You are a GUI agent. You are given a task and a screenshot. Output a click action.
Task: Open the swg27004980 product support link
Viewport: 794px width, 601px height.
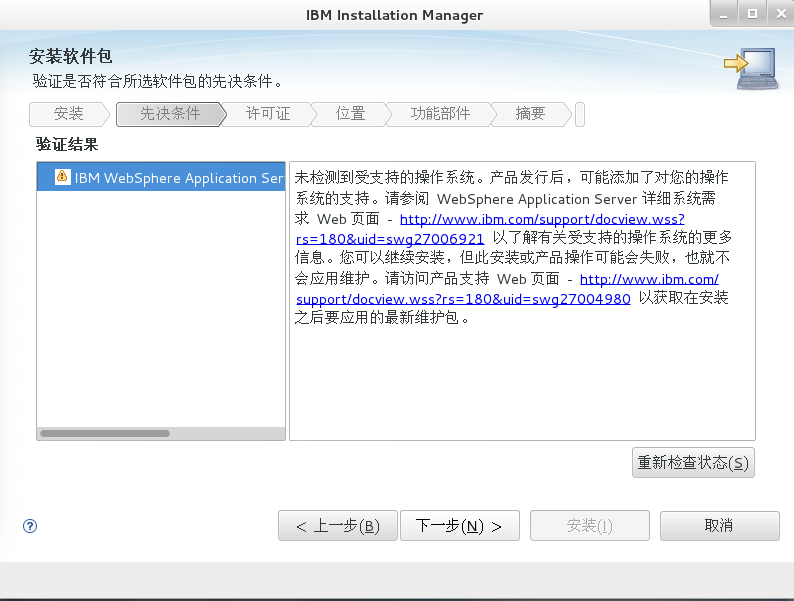point(507,289)
